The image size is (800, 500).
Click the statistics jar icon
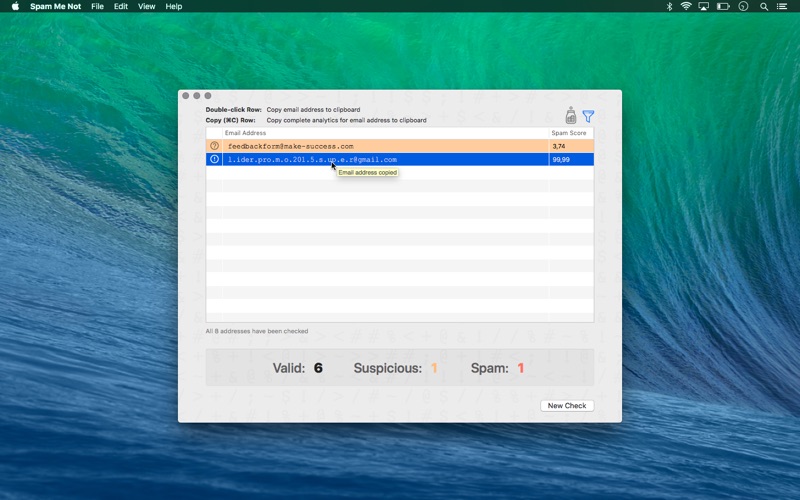tap(571, 116)
